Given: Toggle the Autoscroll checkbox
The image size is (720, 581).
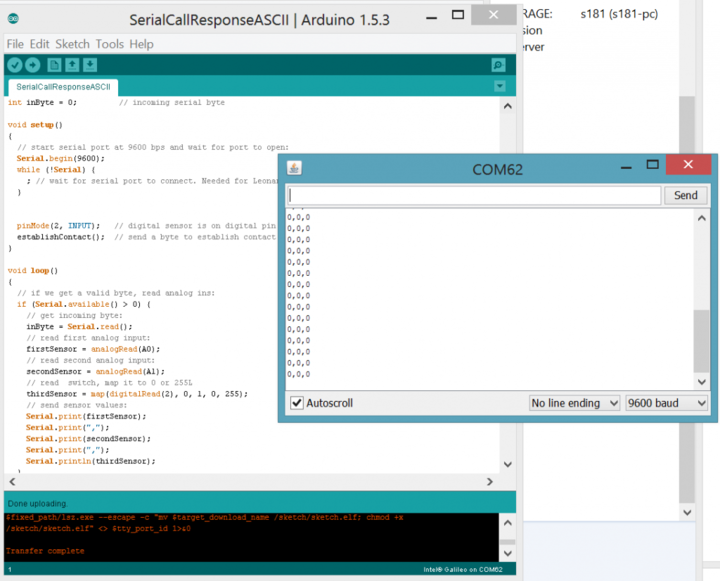Looking at the screenshot, I should click(x=297, y=403).
